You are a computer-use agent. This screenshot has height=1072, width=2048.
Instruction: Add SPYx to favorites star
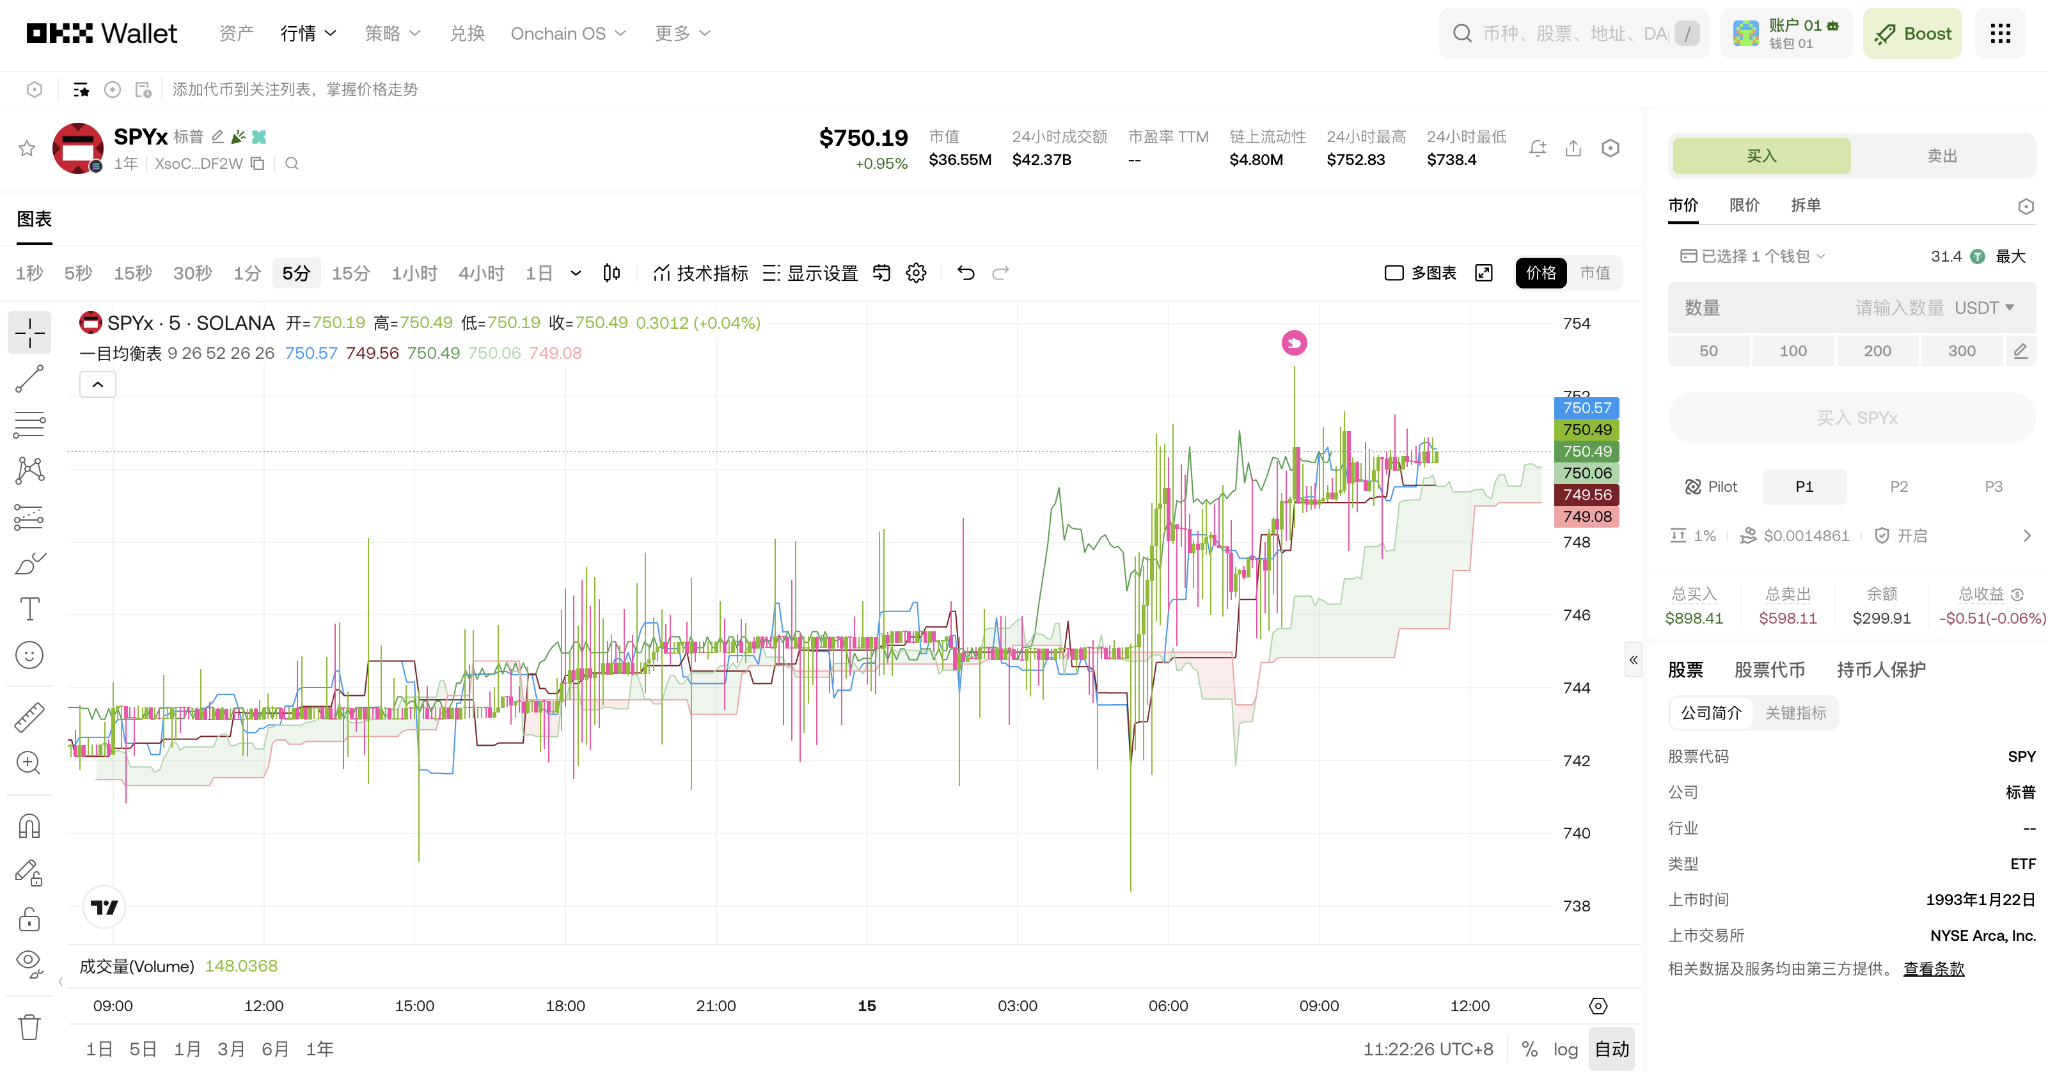[27, 148]
